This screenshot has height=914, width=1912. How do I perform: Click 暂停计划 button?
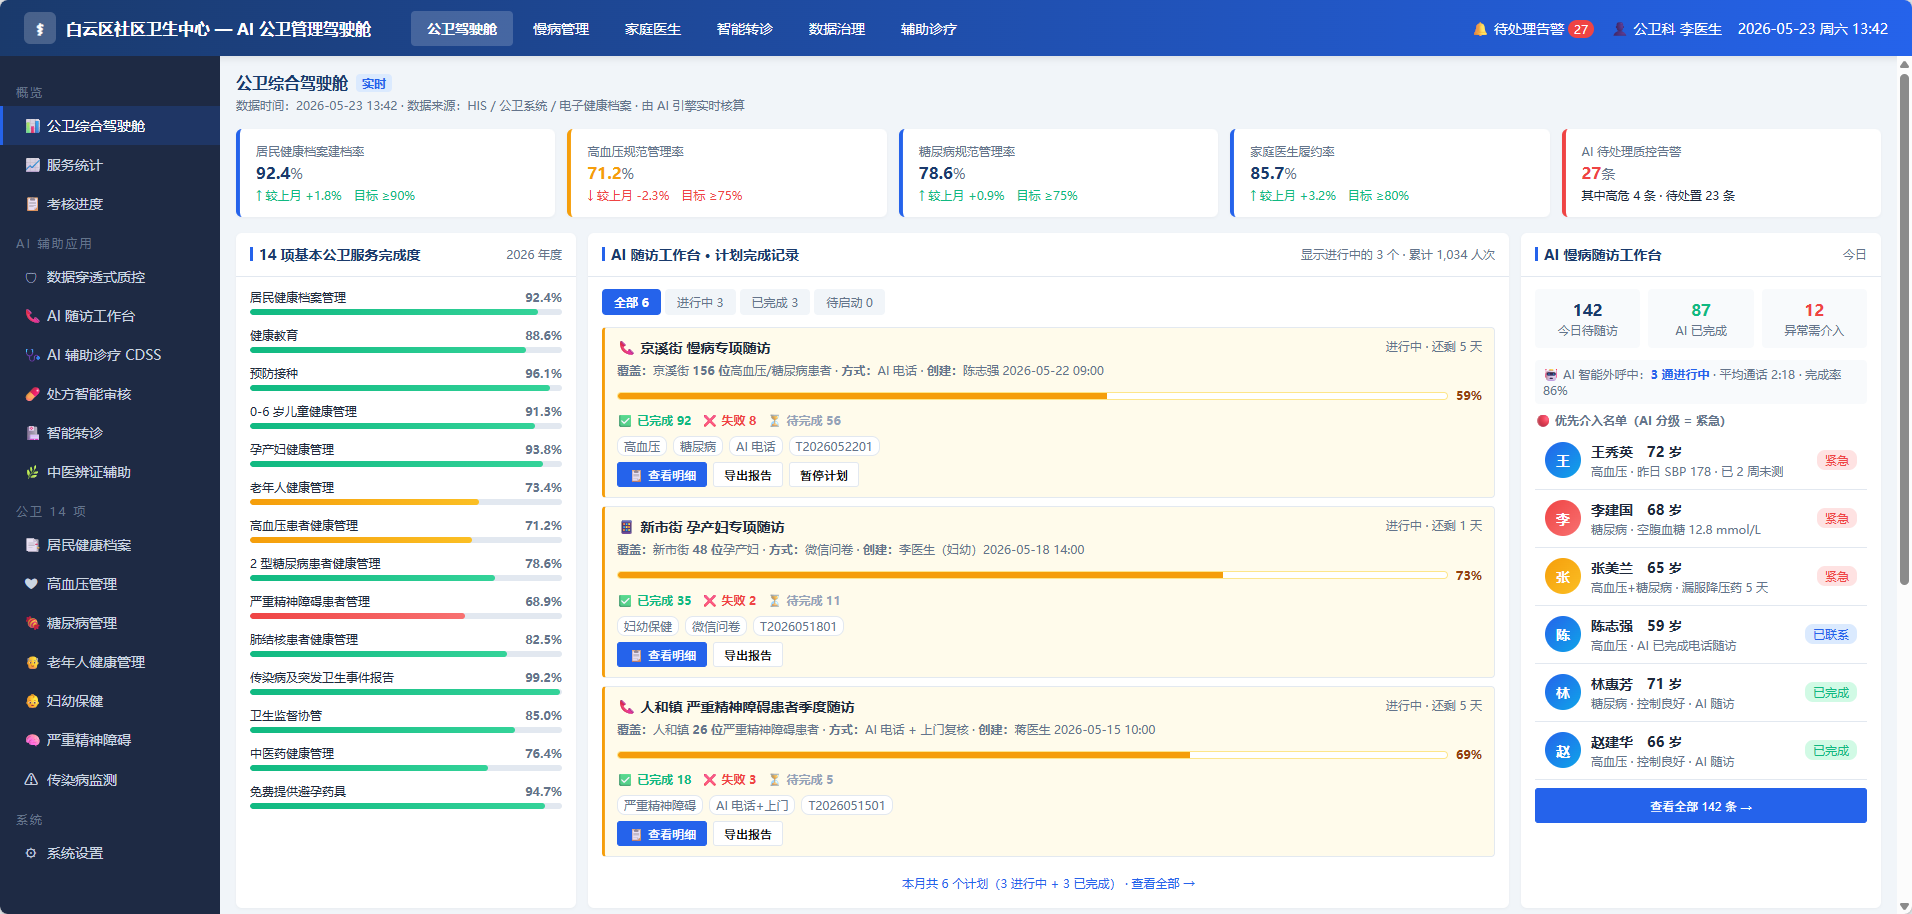[x=824, y=475]
